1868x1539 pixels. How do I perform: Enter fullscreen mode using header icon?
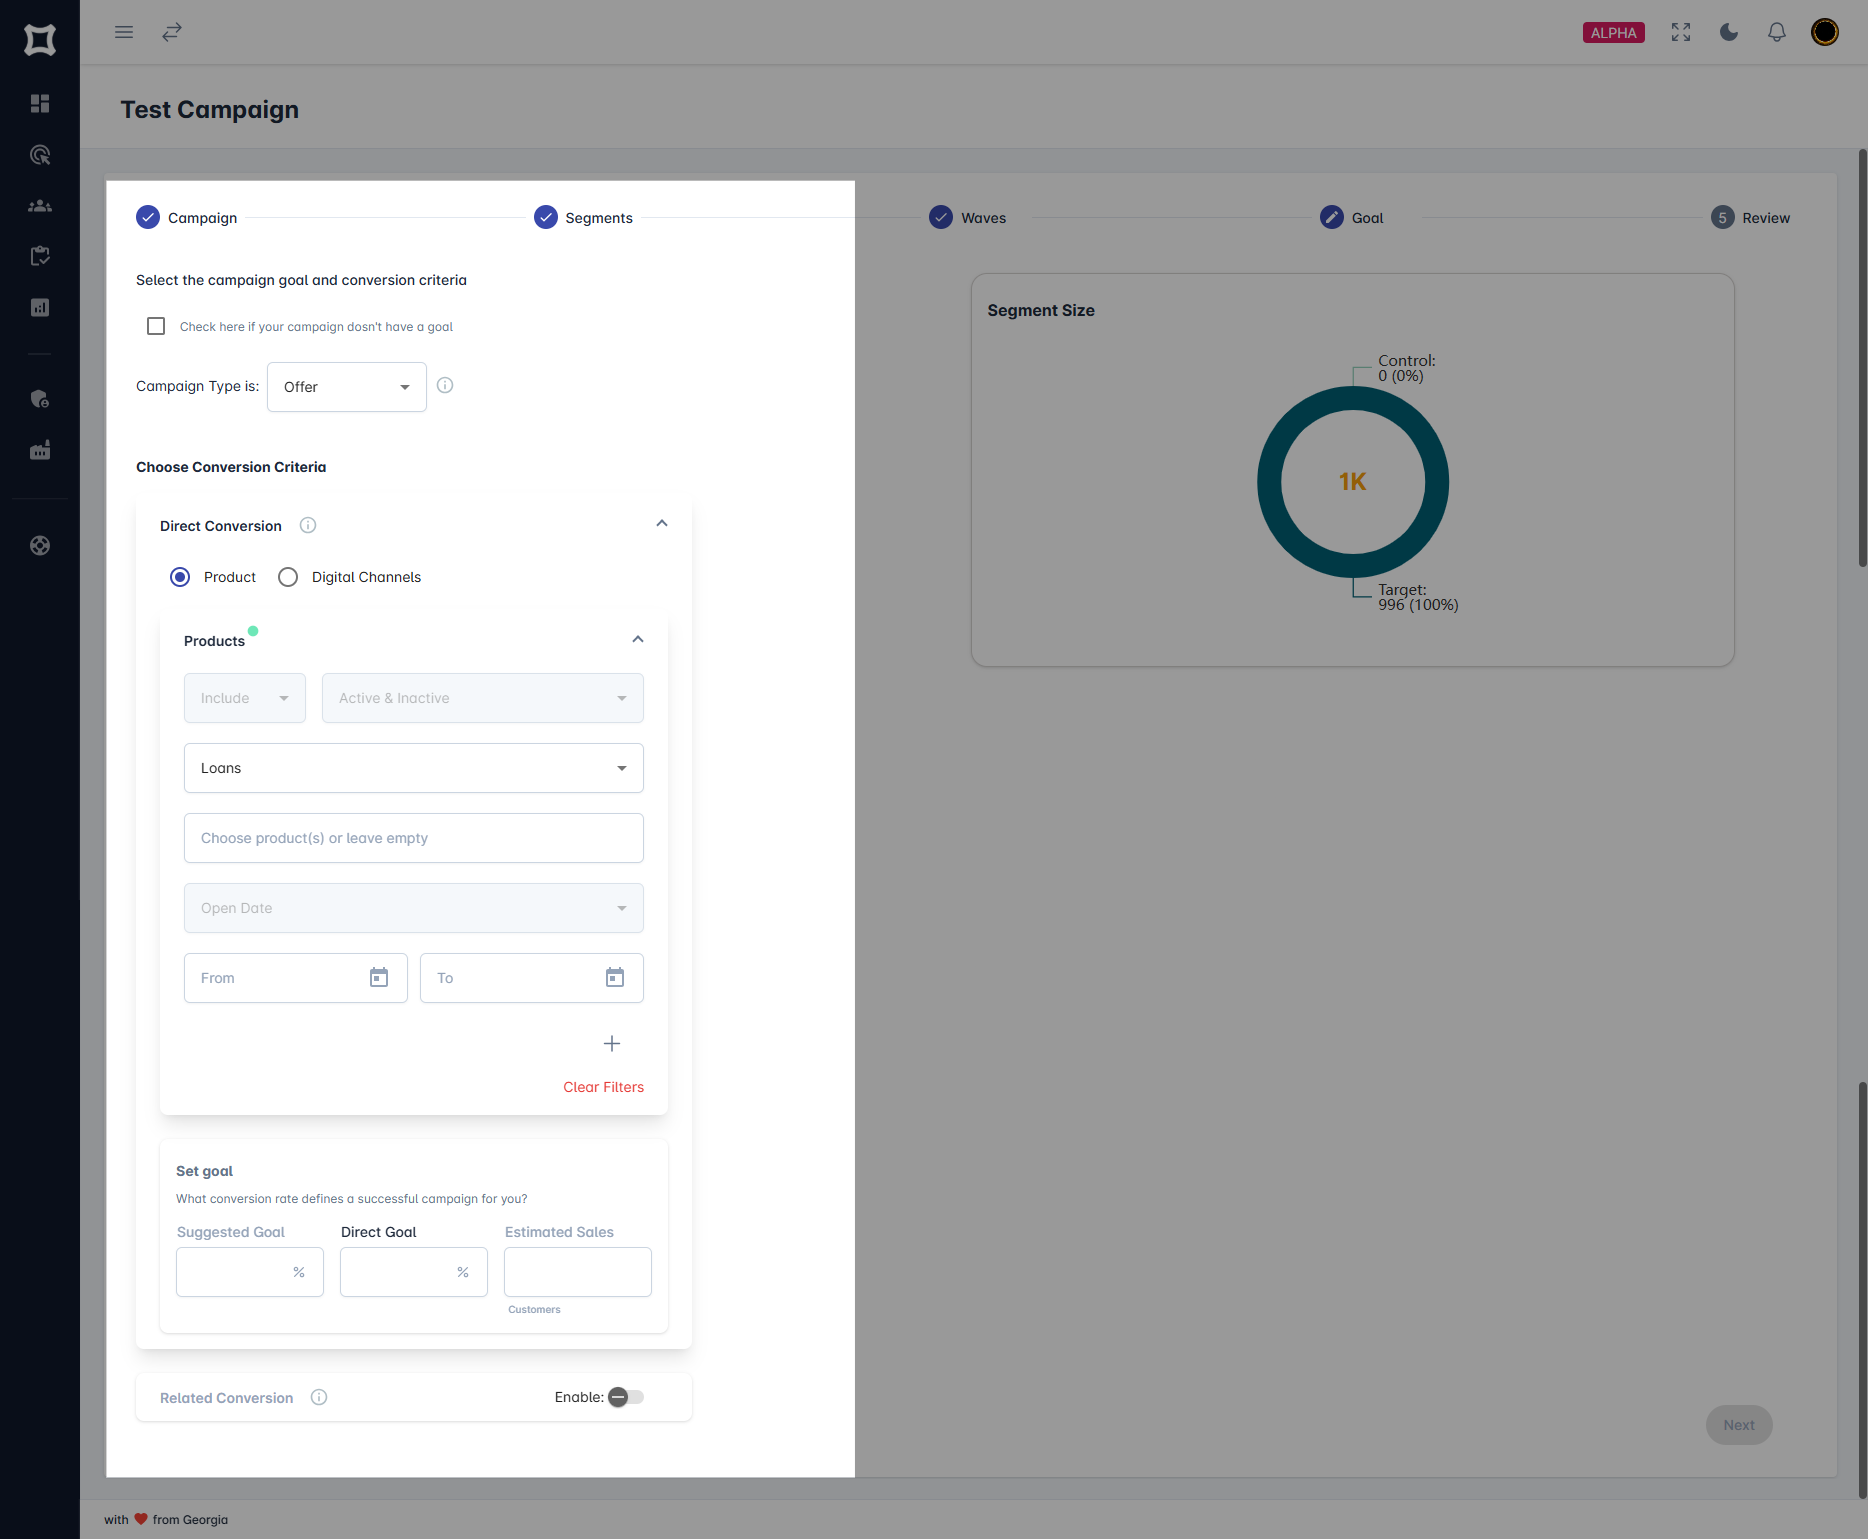click(x=1681, y=32)
